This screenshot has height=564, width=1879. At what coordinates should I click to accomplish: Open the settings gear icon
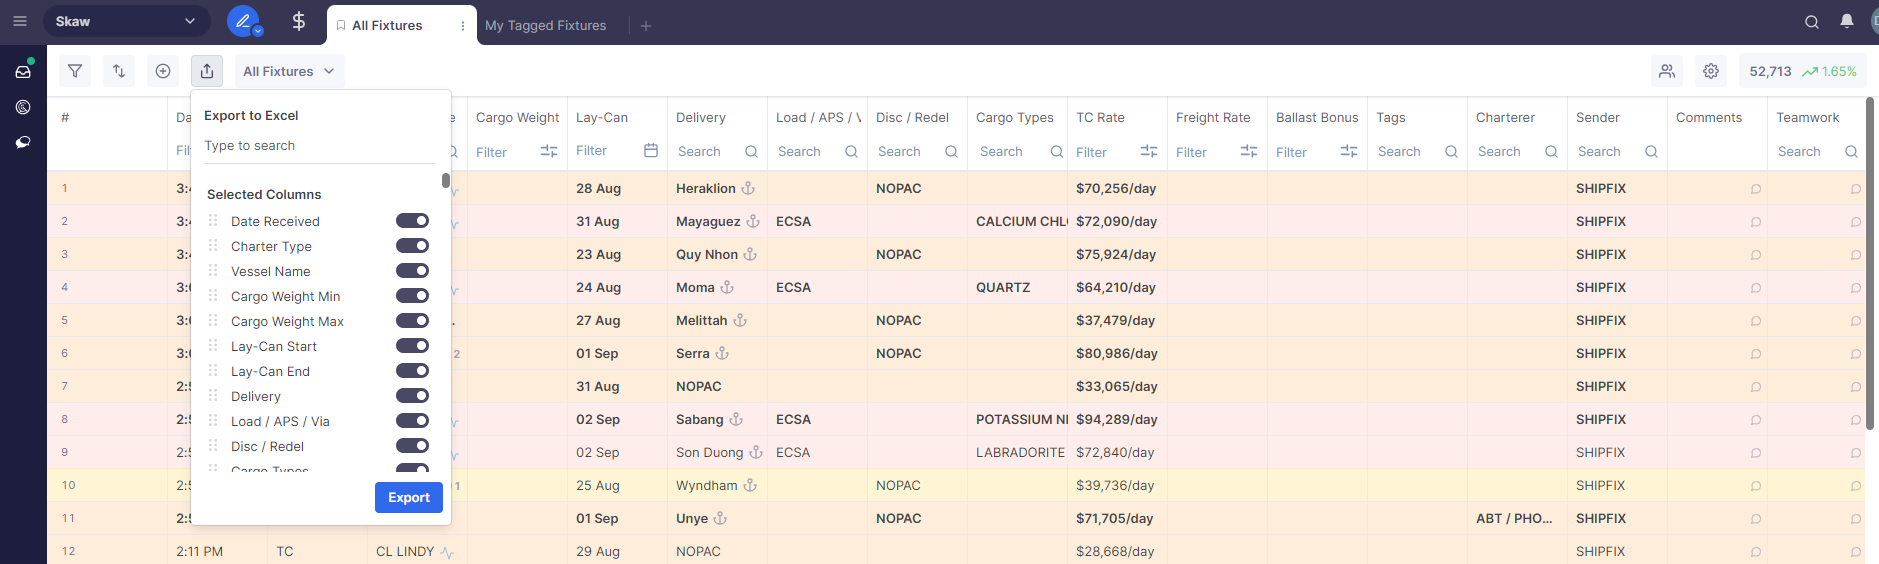[x=1711, y=71]
